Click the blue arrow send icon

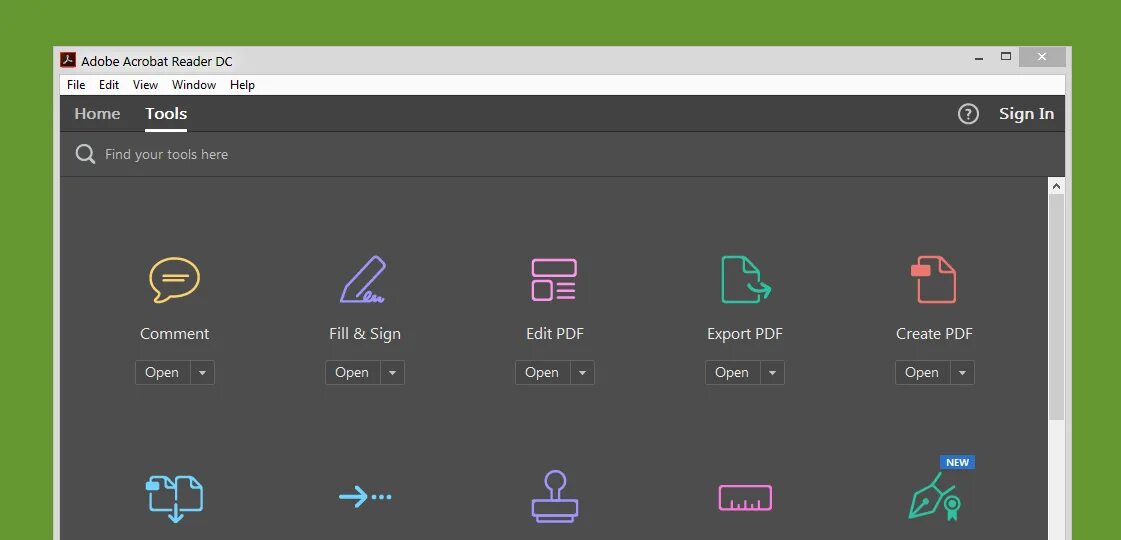click(365, 496)
